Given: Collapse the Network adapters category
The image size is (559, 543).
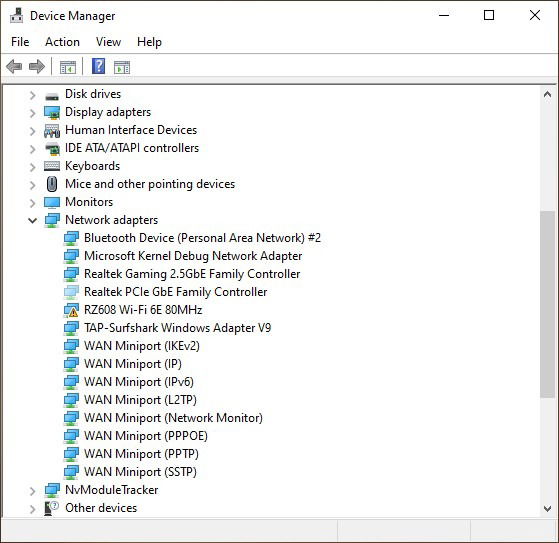Looking at the screenshot, I should [32, 220].
